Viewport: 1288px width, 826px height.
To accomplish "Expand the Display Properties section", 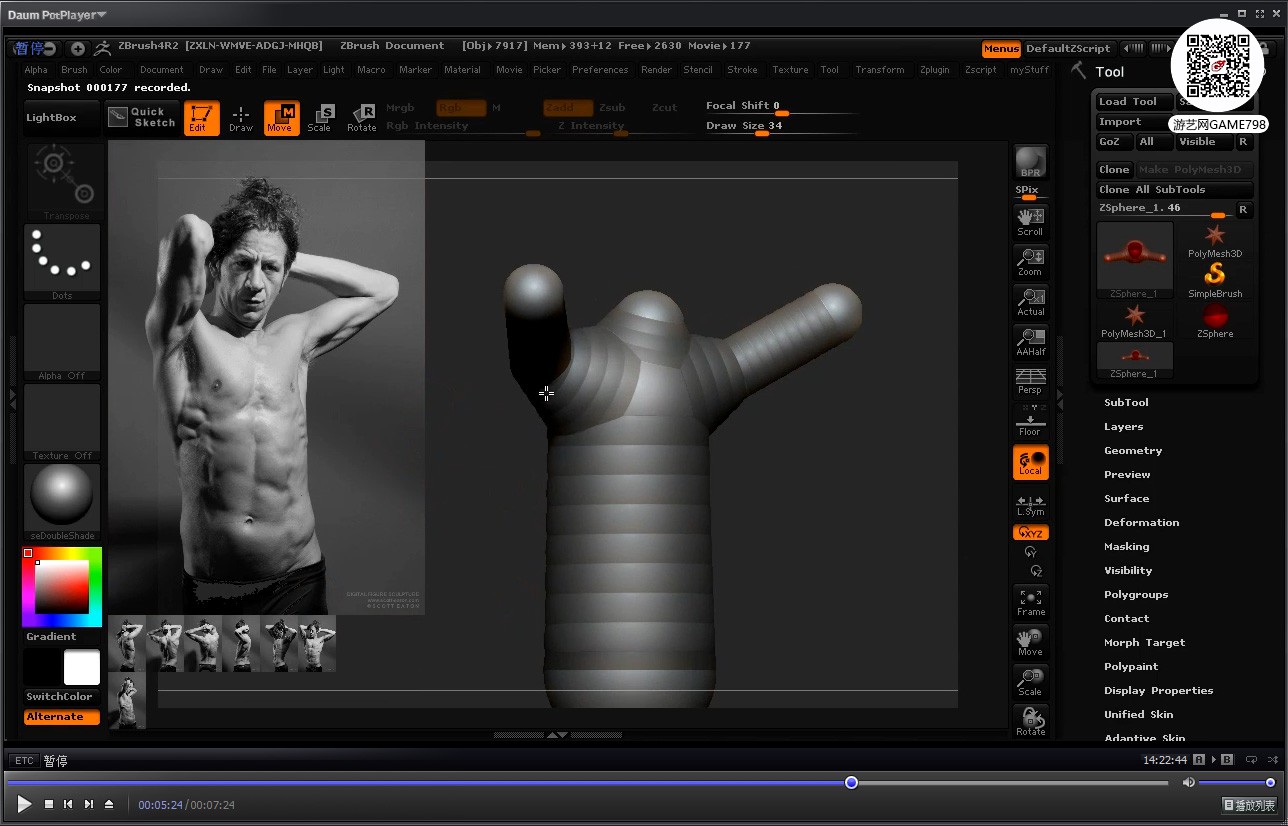I will point(1158,690).
